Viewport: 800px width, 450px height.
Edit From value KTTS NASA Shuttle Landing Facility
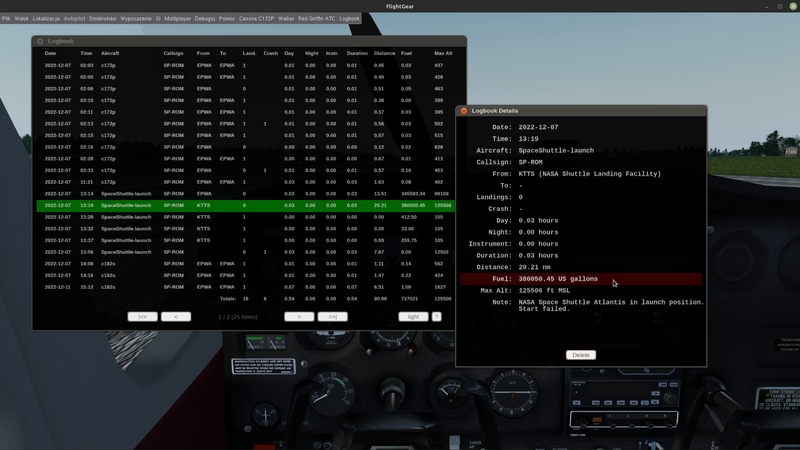click(x=590, y=174)
